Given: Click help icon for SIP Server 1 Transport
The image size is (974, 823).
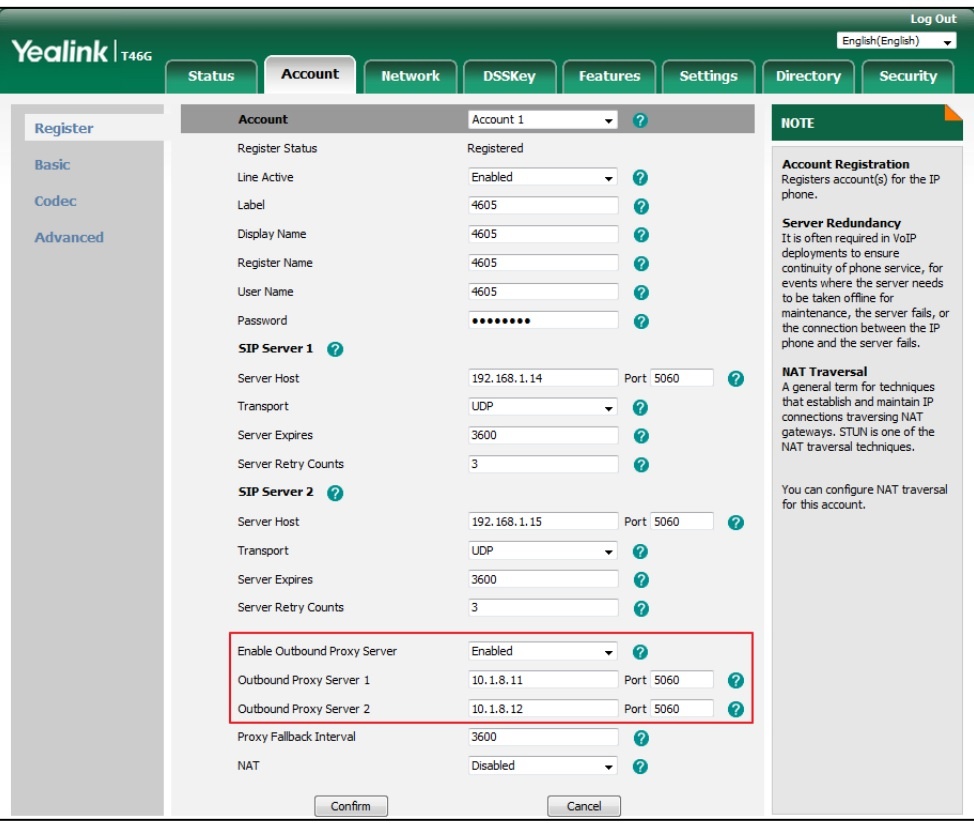Looking at the screenshot, I should click(x=640, y=407).
